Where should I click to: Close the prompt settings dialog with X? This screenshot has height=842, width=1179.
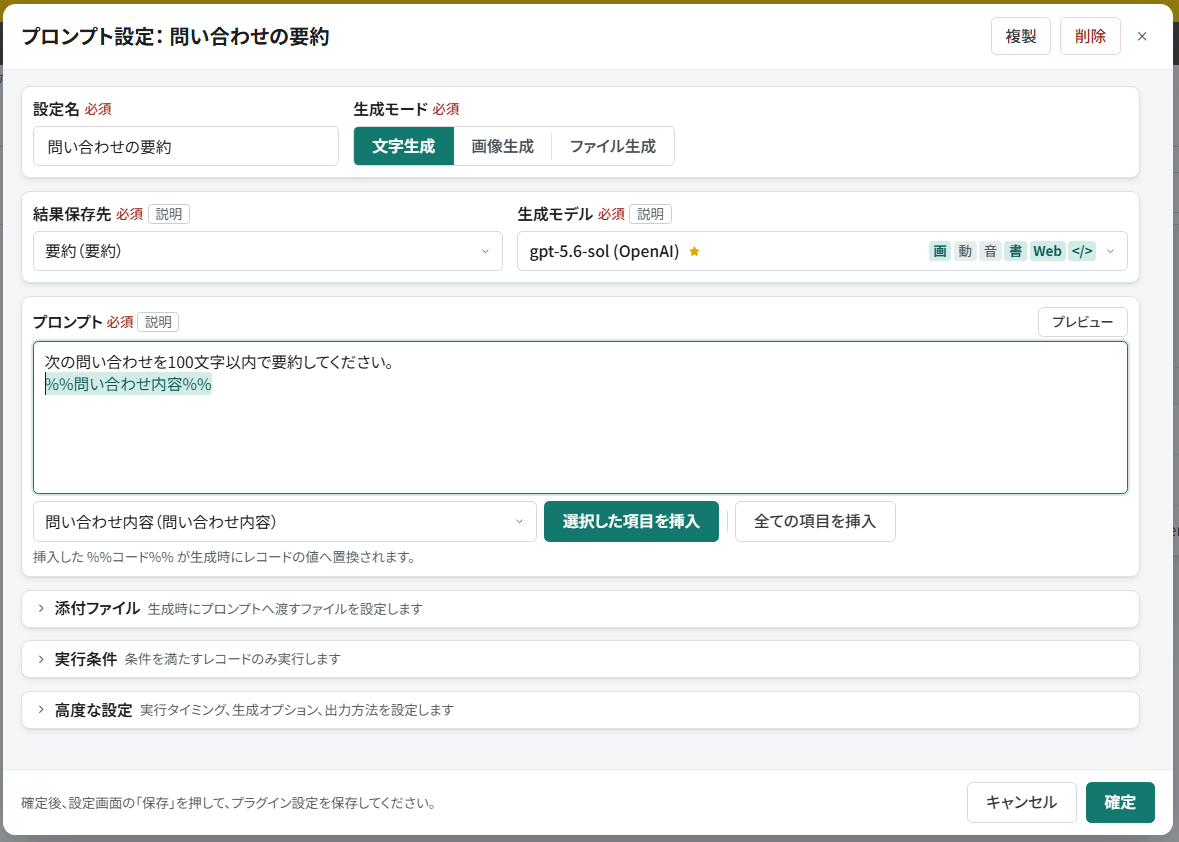[x=1141, y=36]
